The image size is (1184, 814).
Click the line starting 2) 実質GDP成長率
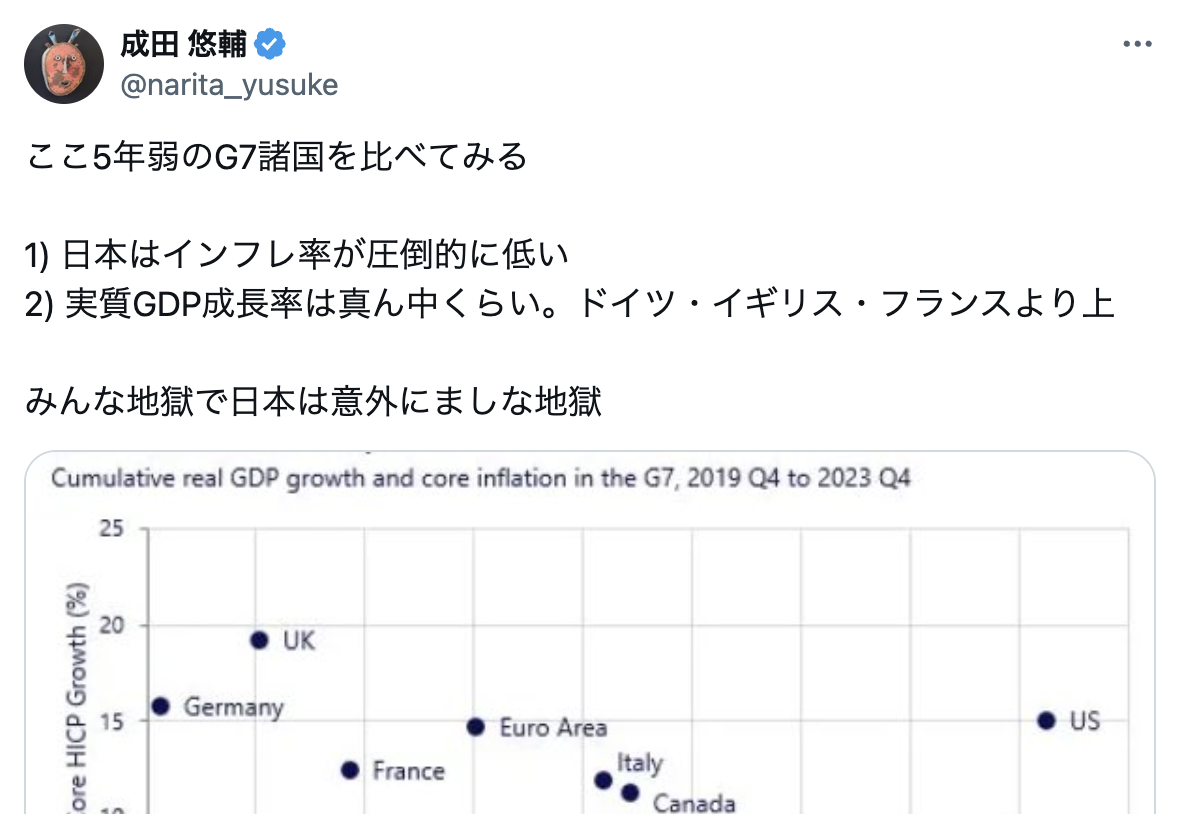[x=569, y=304]
